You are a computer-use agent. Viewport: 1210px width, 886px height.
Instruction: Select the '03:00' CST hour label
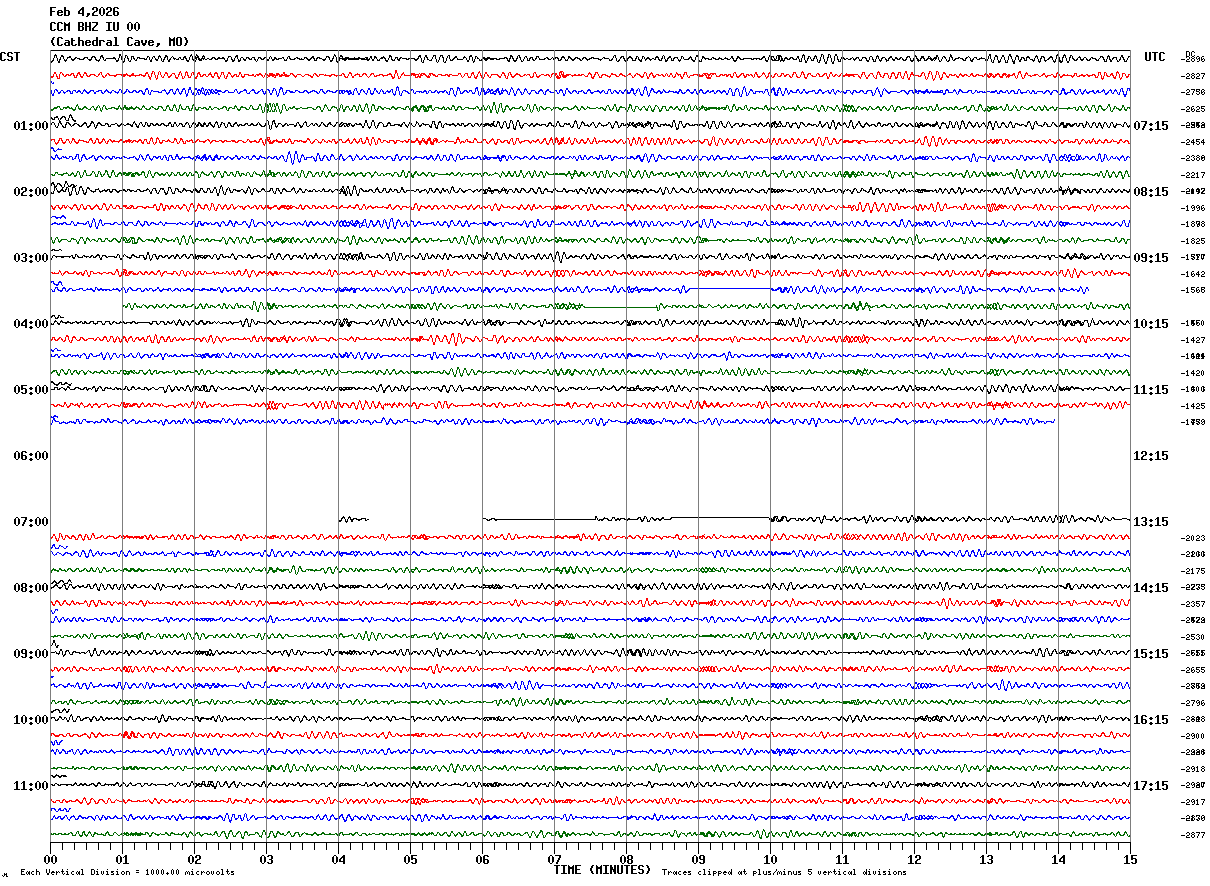(x=31, y=258)
